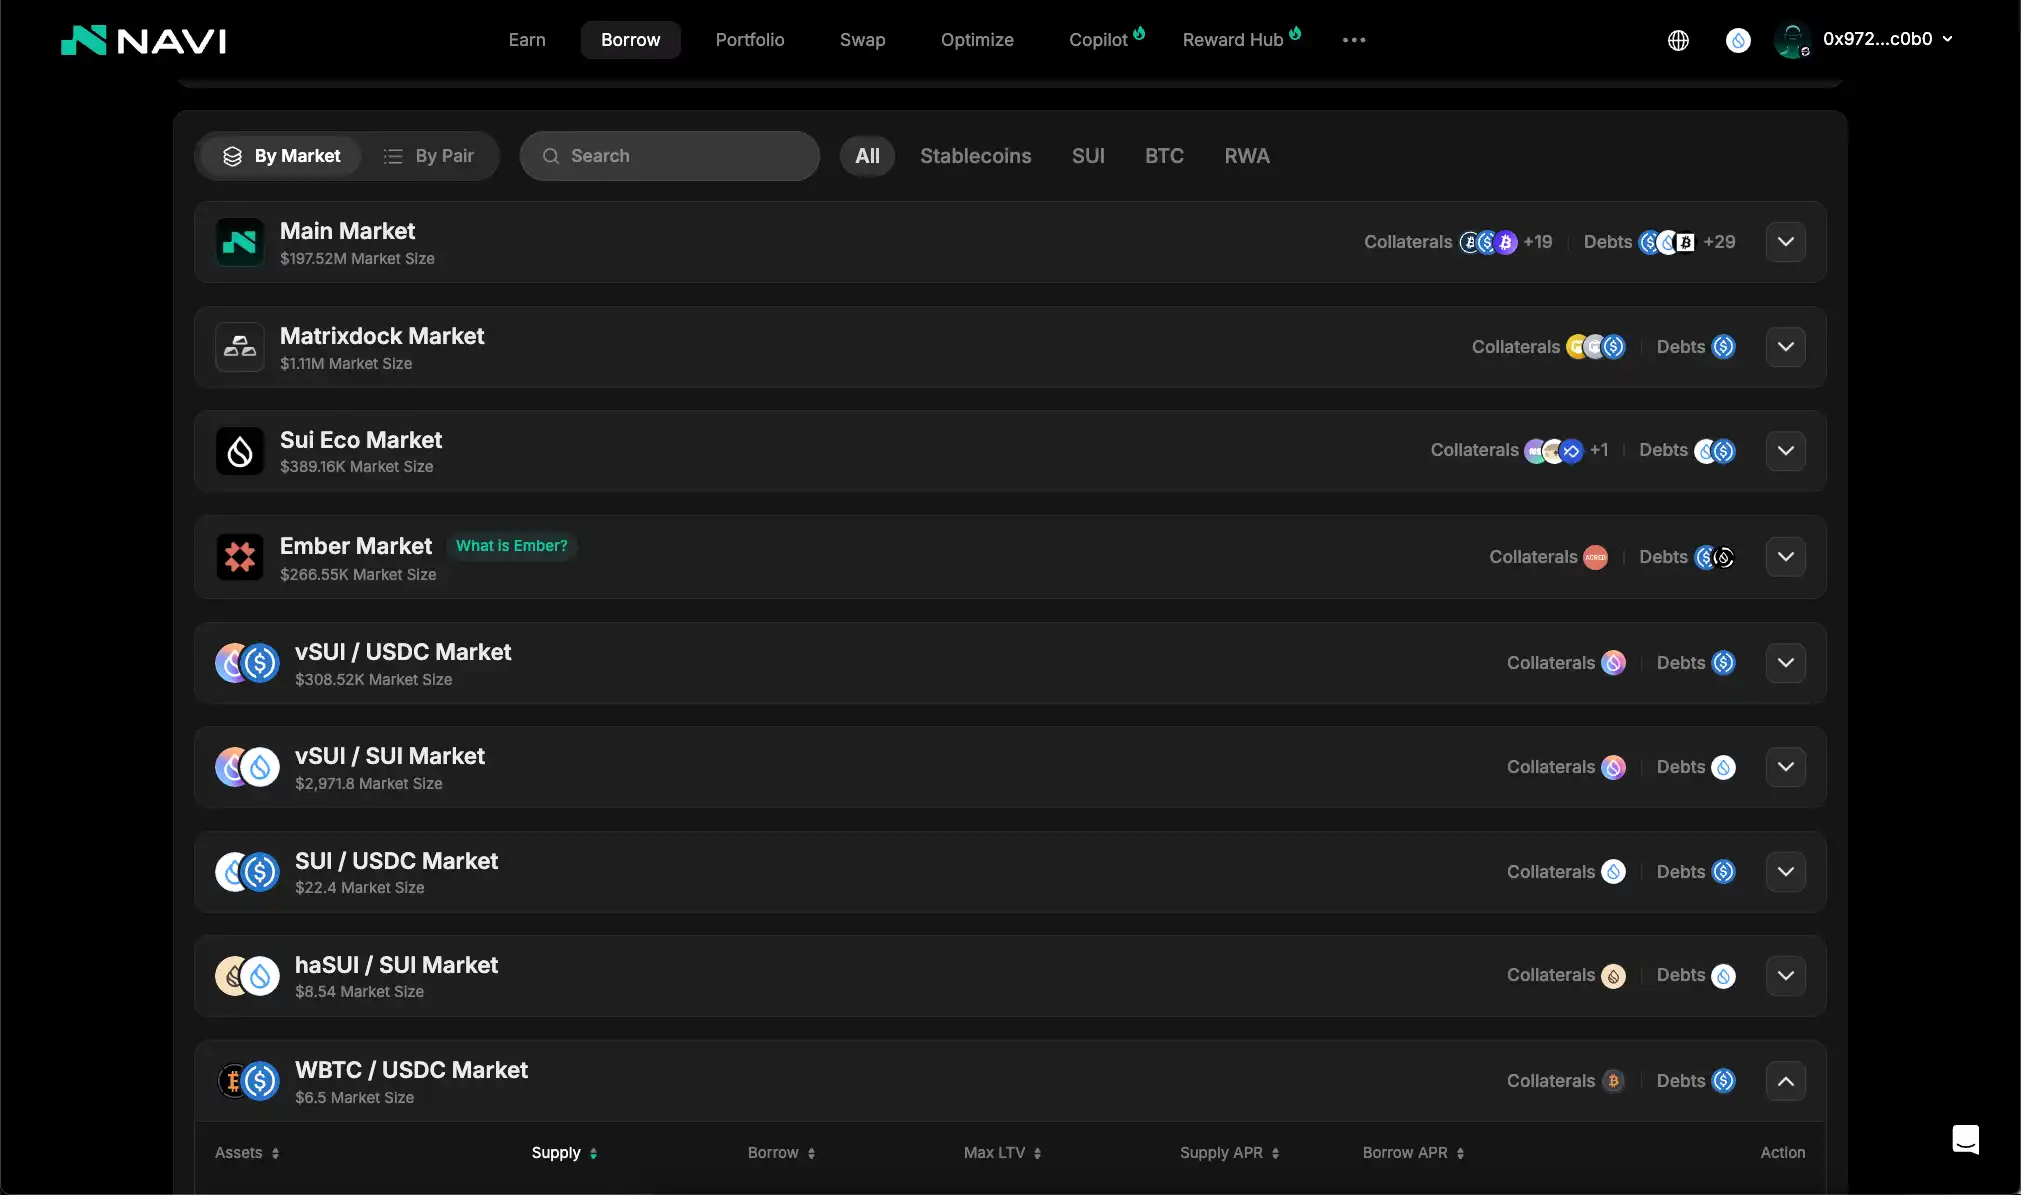Screen dimensions: 2021x1195
Task: Click WBTC collateral icon in WBTC / USDC row
Action: [1613, 1081]
